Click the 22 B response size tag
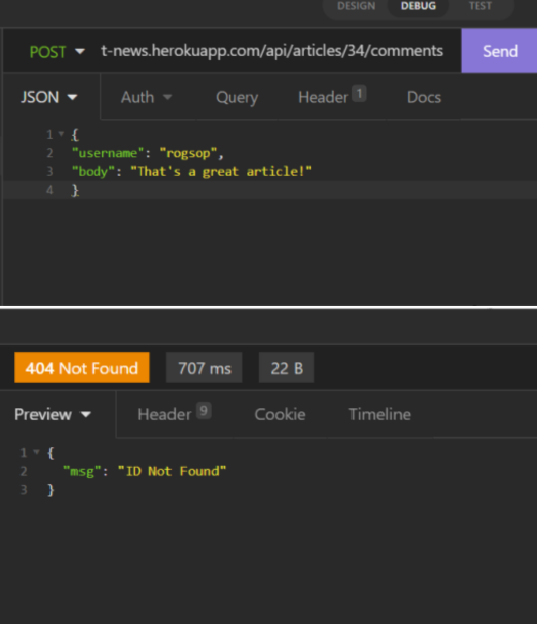Image resolution: width=537 pixels, height=624 pixels. pyautogui.click(x=286, y=368)
